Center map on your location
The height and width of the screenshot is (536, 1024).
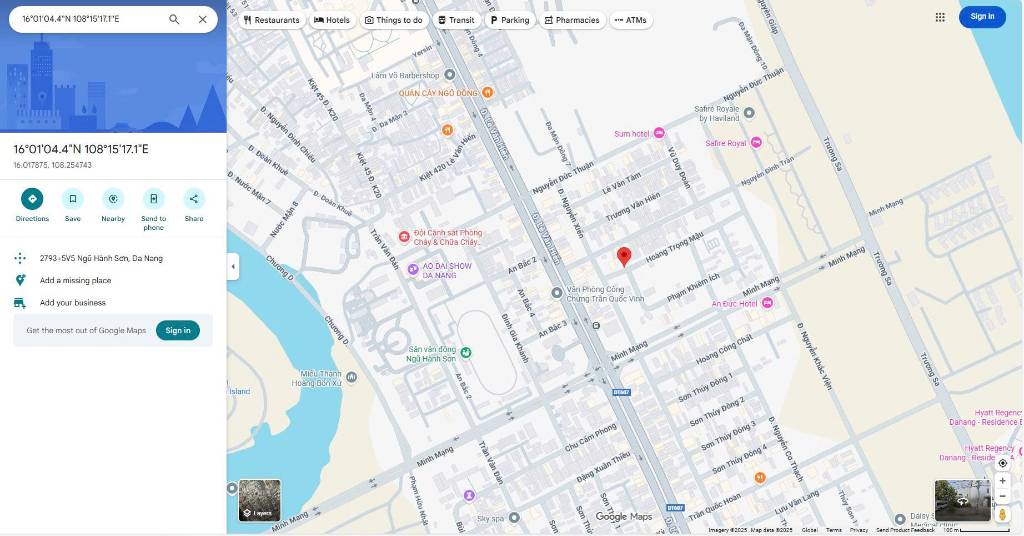click(x=1002, y=463)
